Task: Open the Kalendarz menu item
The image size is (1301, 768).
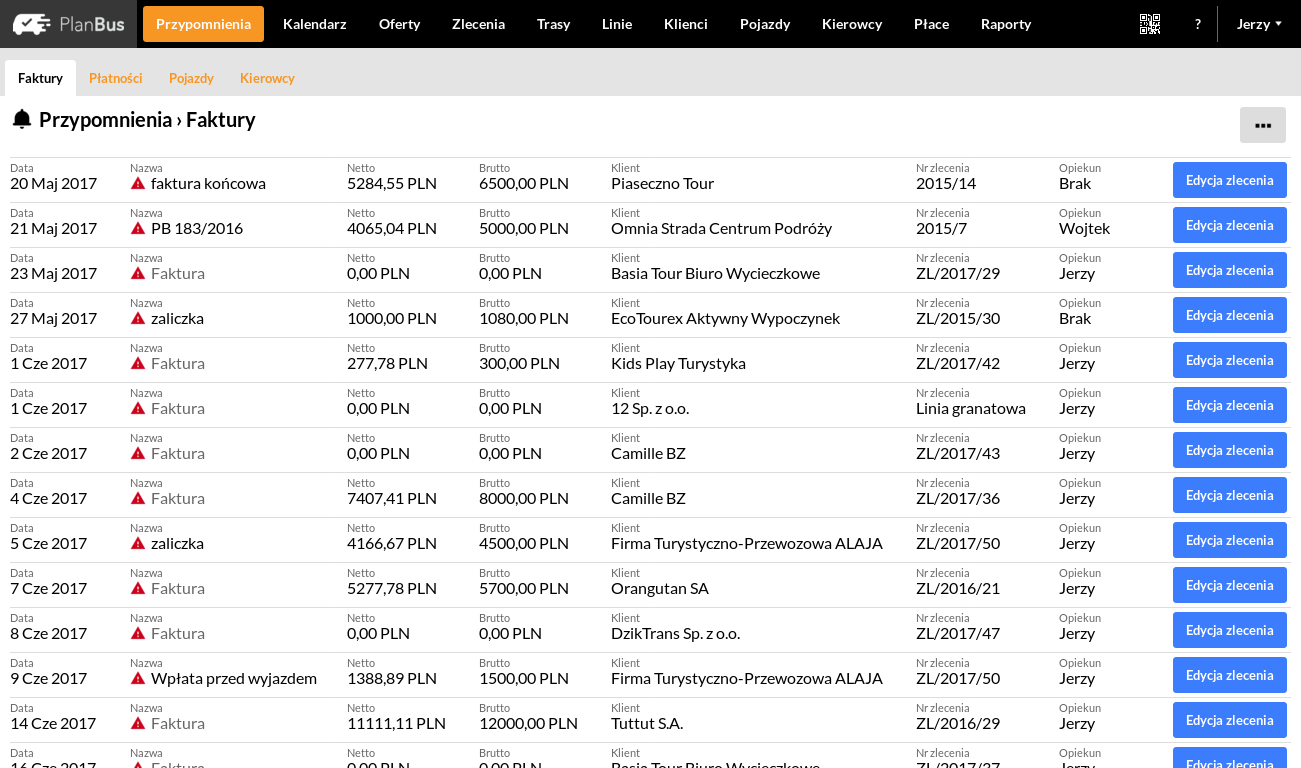Action: point(314,24)
